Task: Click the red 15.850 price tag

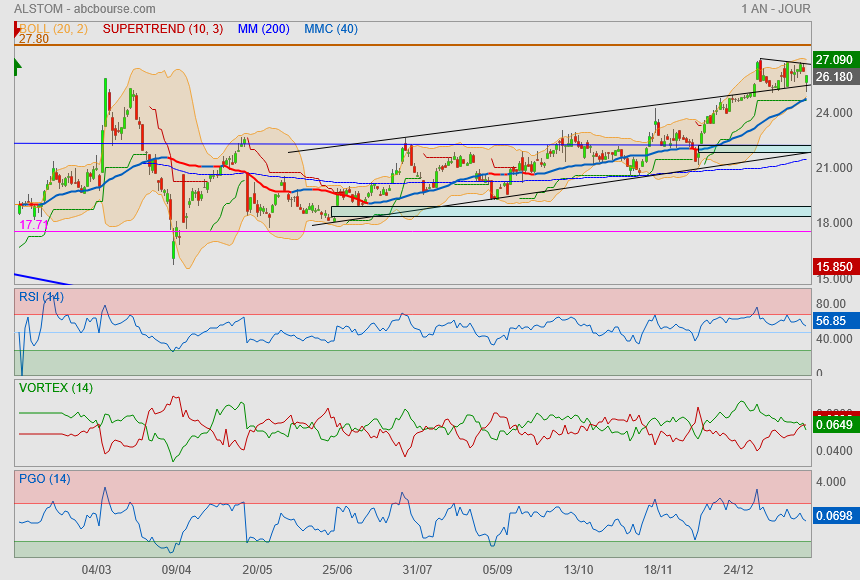Action: tap(834, 268)
